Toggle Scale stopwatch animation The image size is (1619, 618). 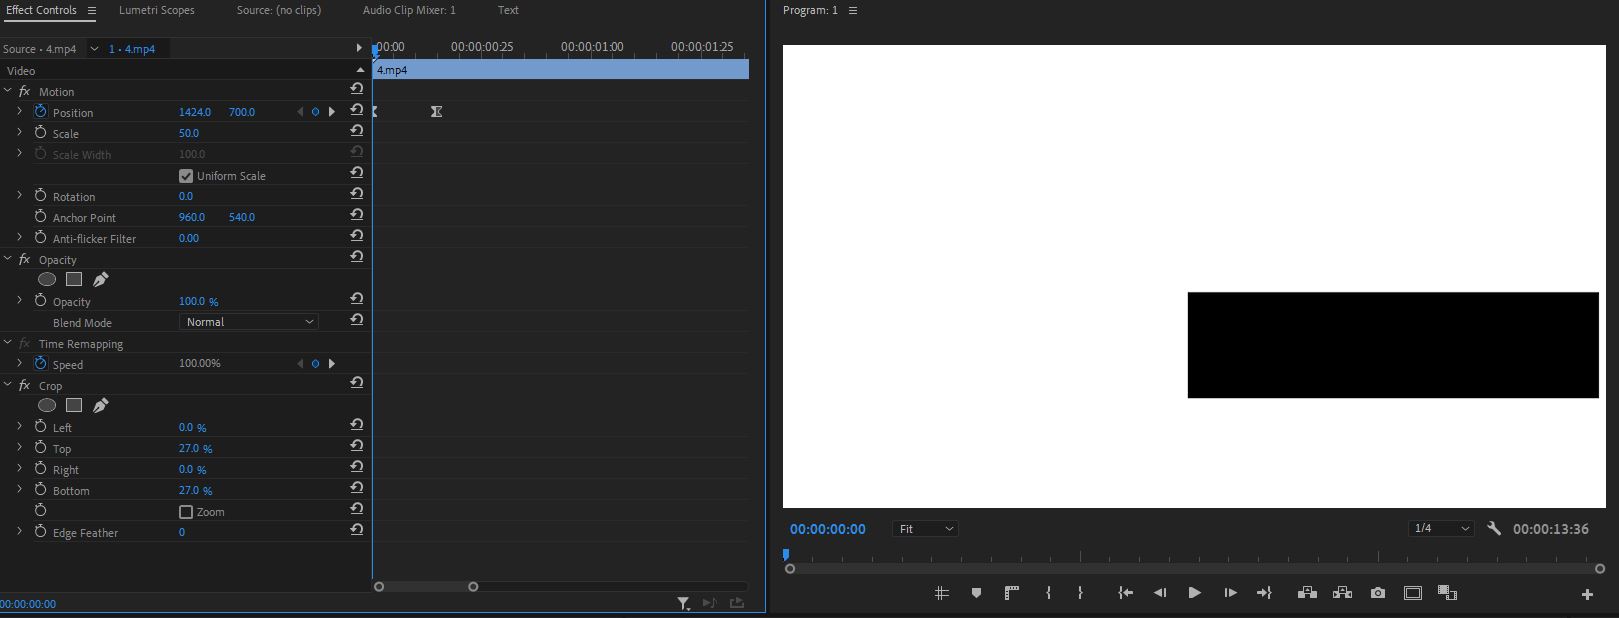pyautogui.click(x=41, y=133)
